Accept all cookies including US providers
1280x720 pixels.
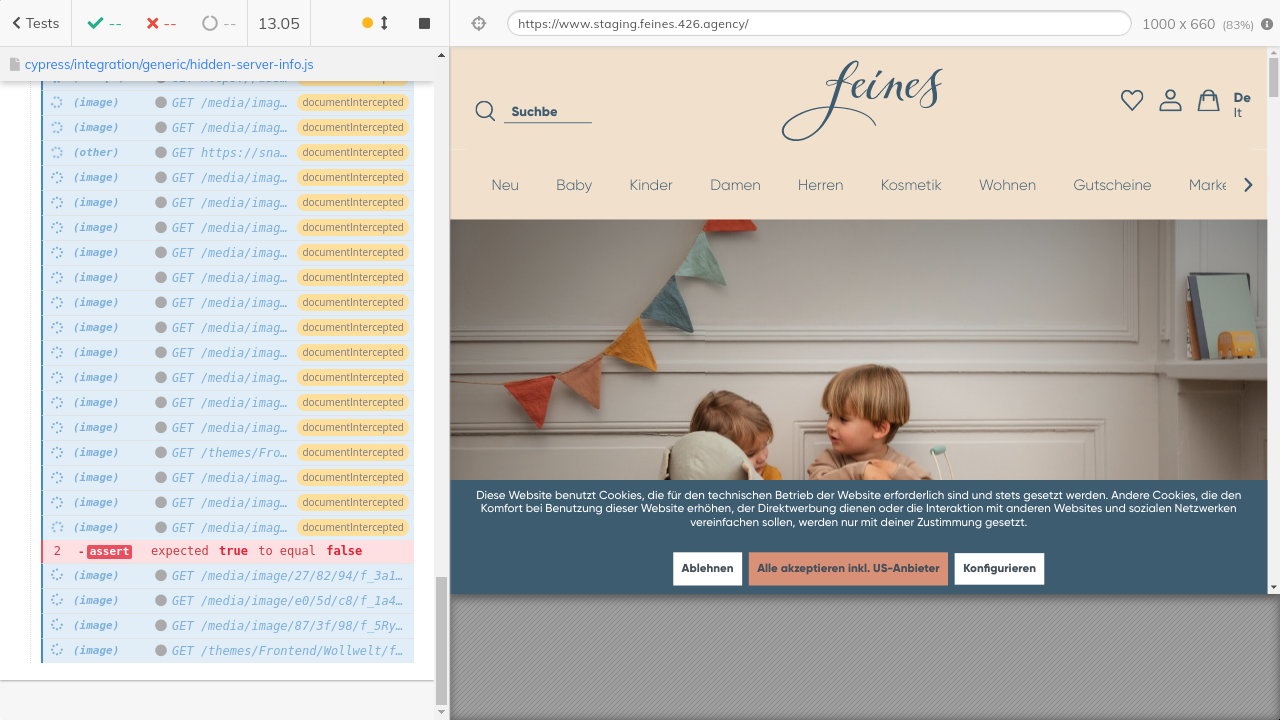point(848,568)
